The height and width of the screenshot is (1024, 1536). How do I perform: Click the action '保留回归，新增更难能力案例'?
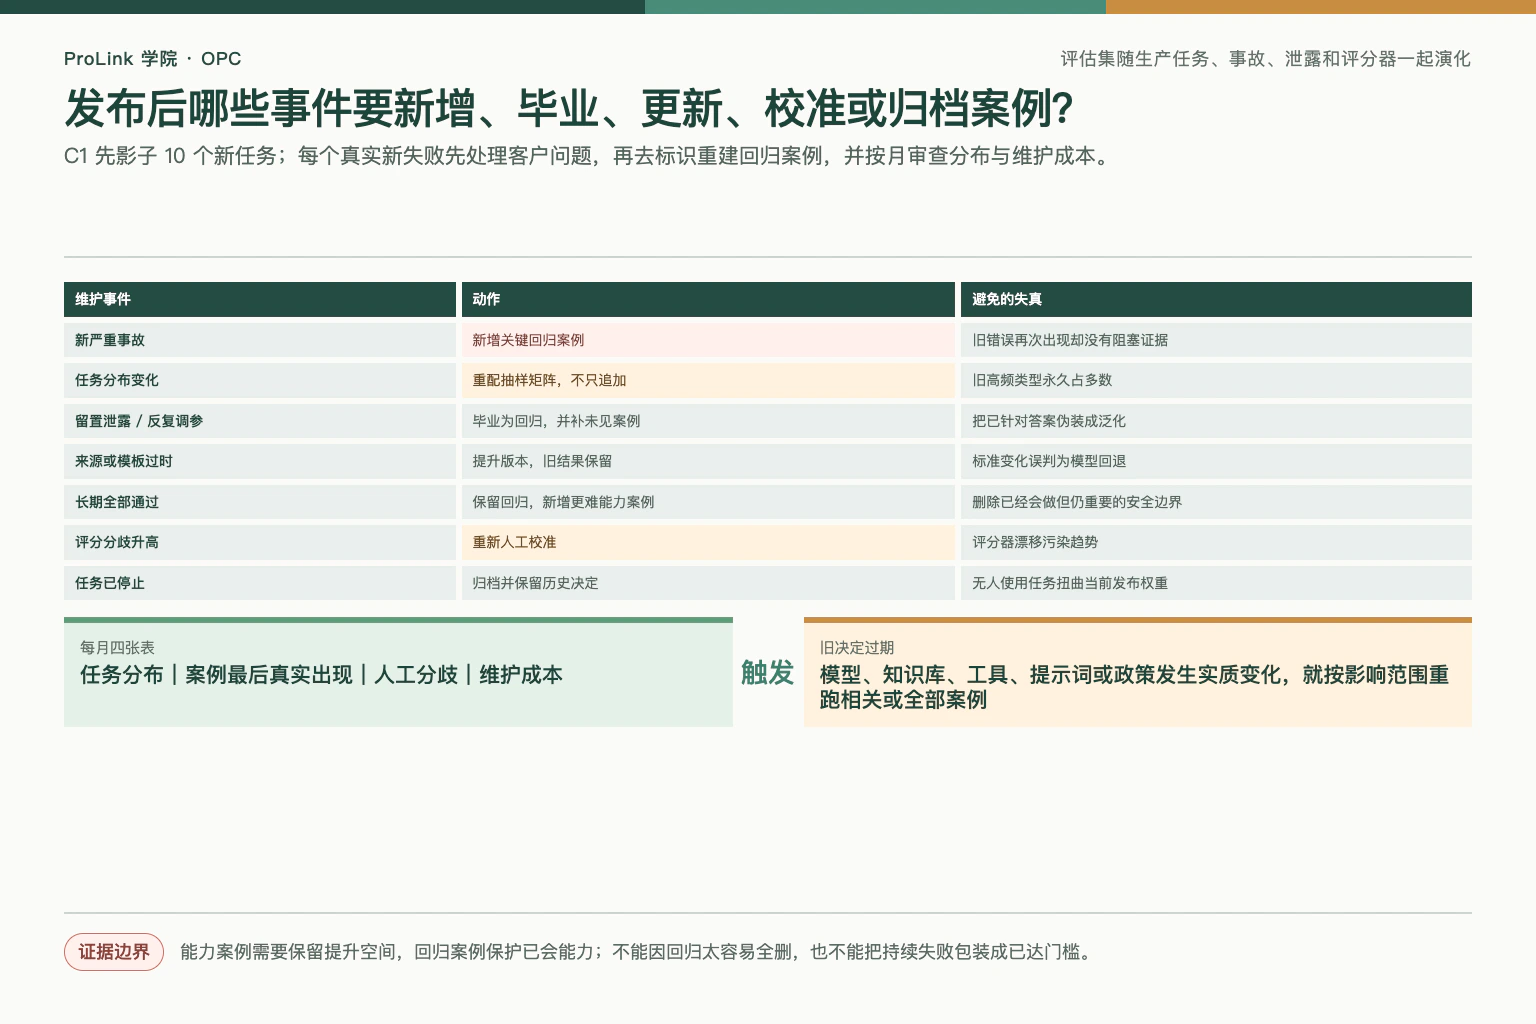708,502
